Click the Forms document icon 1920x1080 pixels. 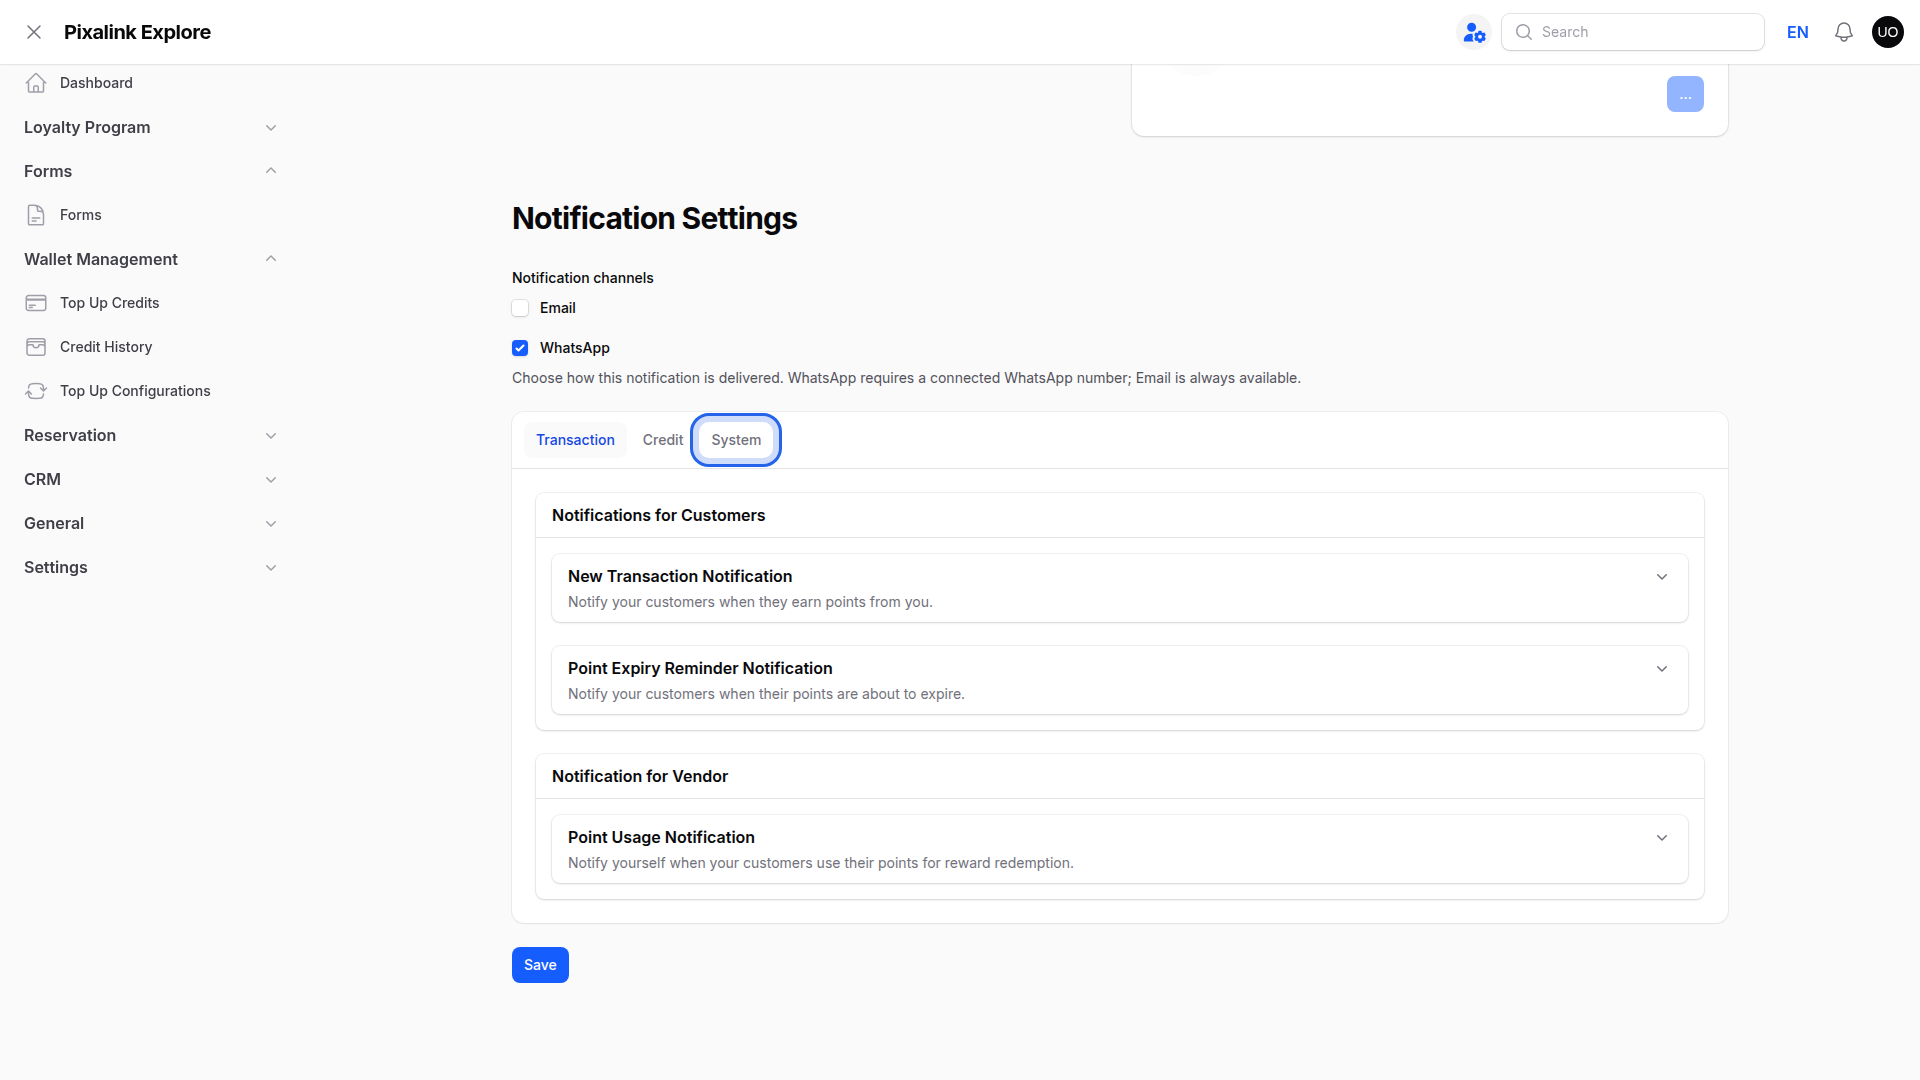(x=36, y=215)
